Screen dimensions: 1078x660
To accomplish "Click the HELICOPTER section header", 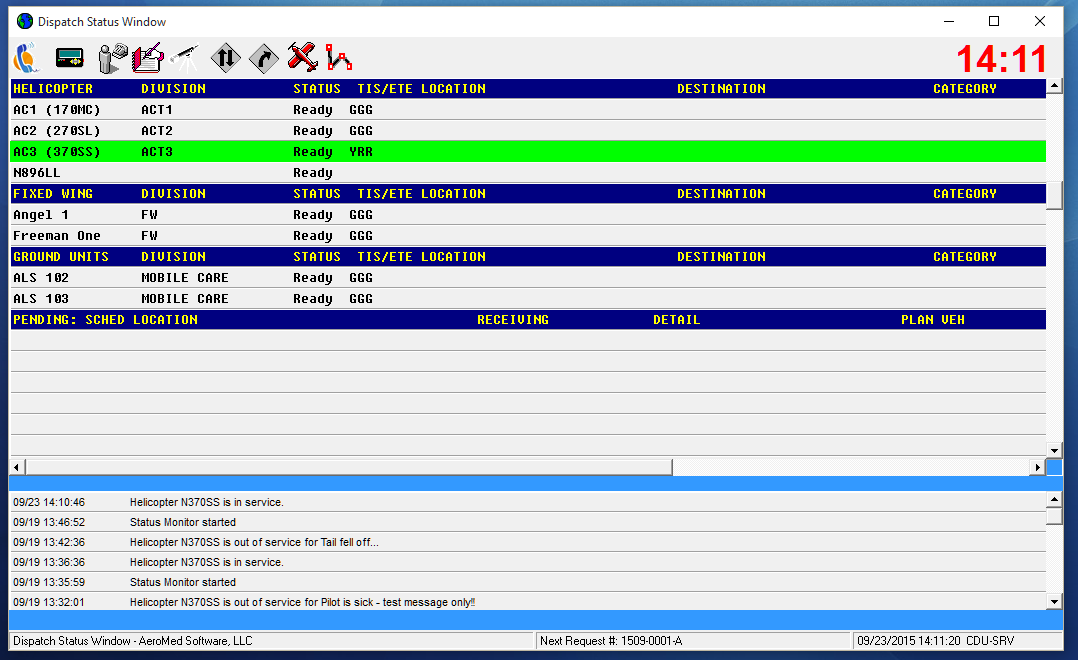I will coord(53,89).
